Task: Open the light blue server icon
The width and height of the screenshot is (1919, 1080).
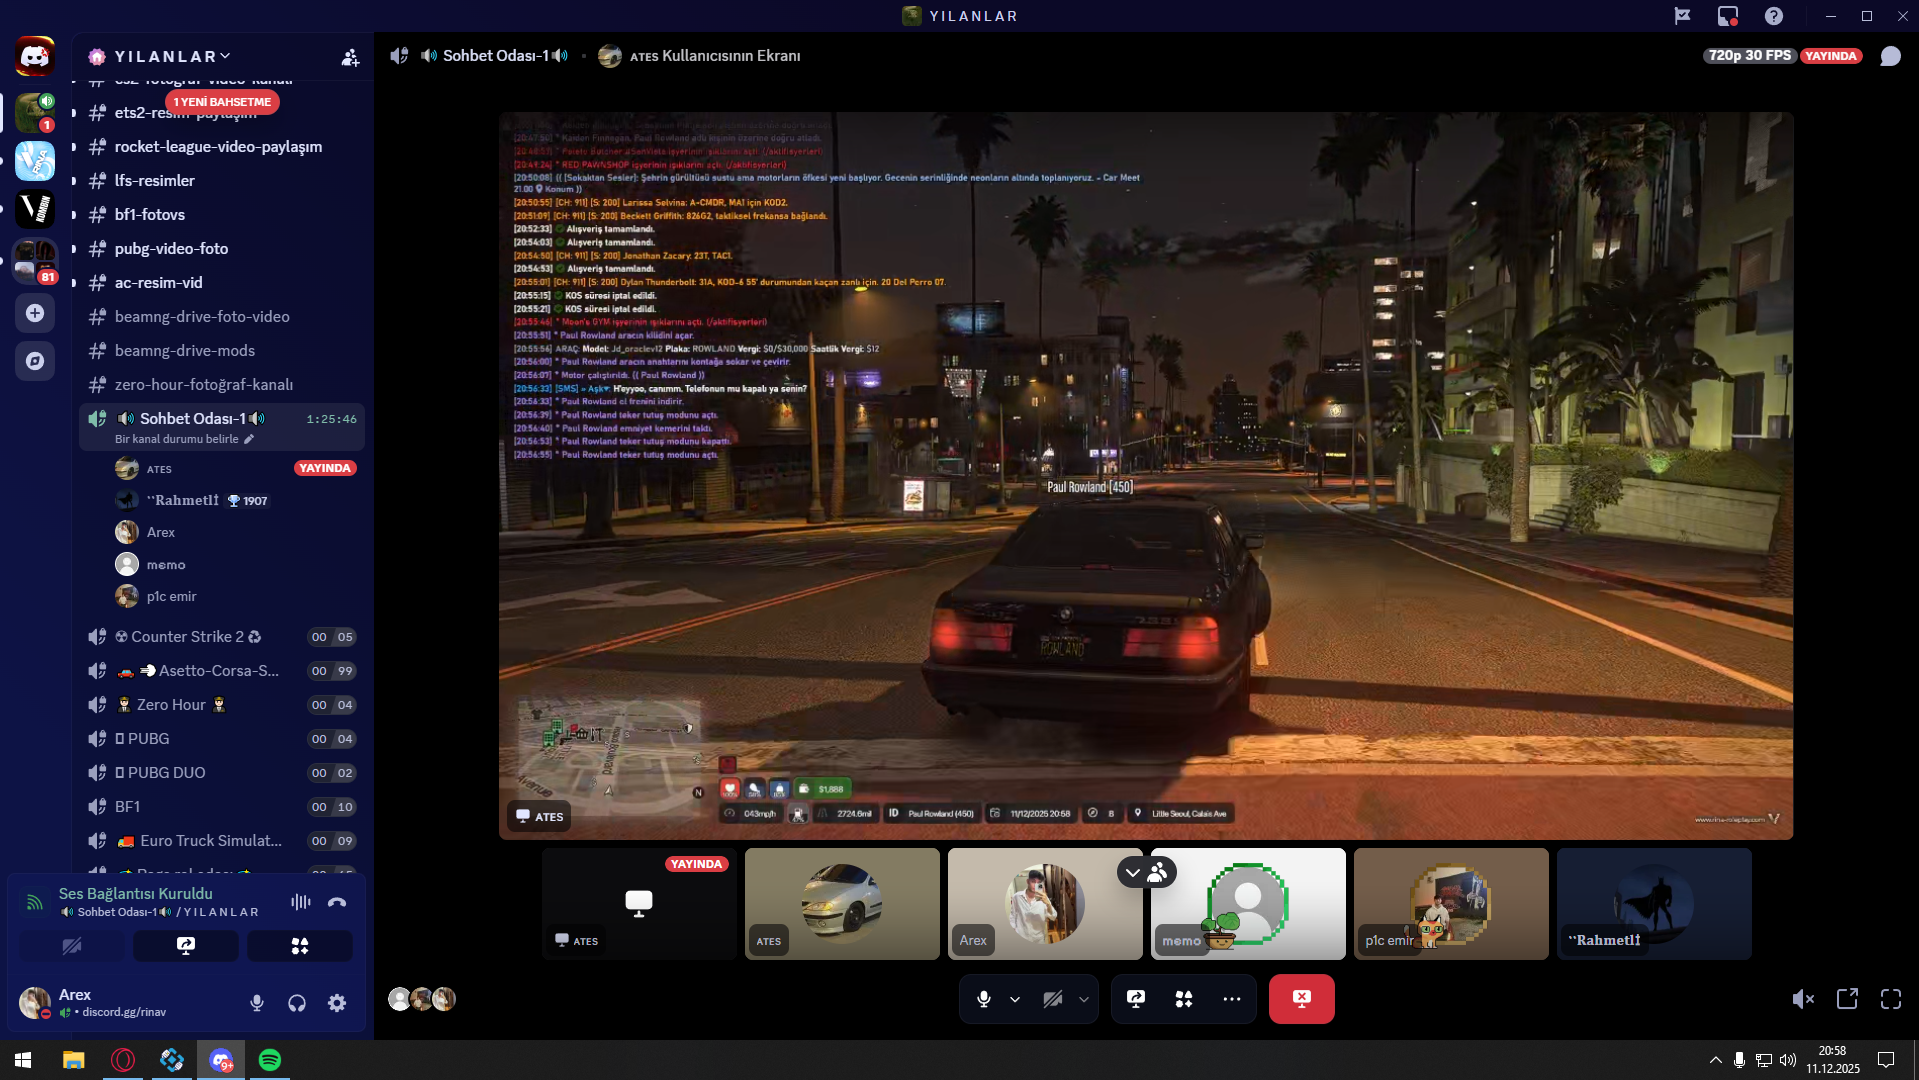Action: (35, 161)
